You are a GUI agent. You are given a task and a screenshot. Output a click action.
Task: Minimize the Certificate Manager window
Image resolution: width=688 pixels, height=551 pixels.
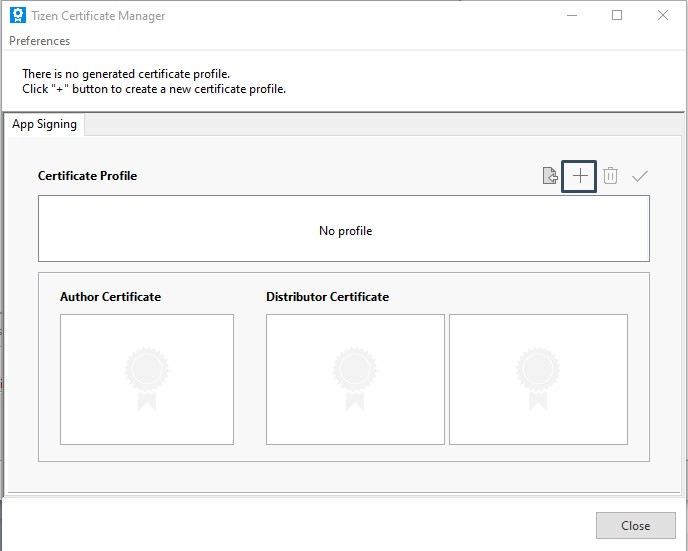click(571, 16)
